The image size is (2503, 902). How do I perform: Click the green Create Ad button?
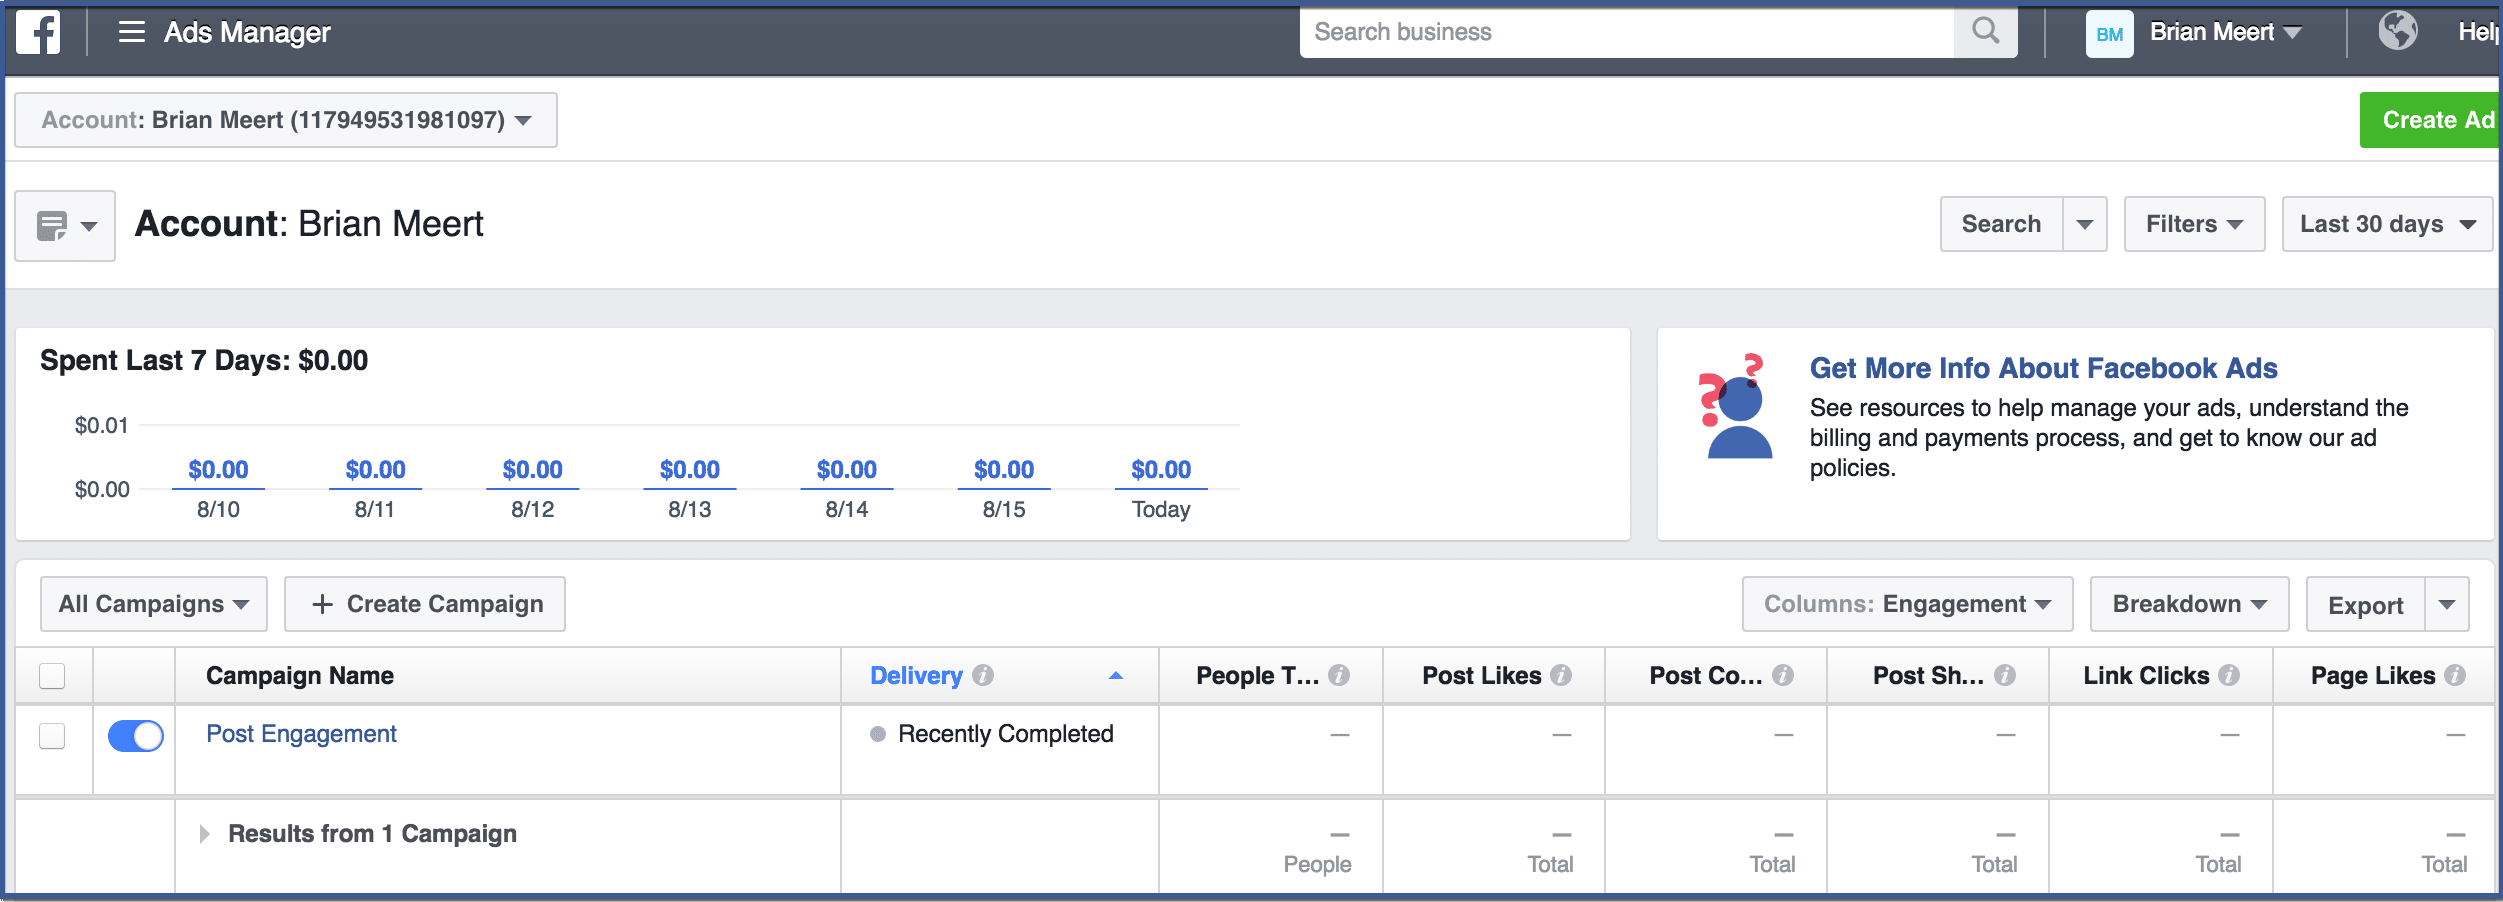click(2431, 120)
